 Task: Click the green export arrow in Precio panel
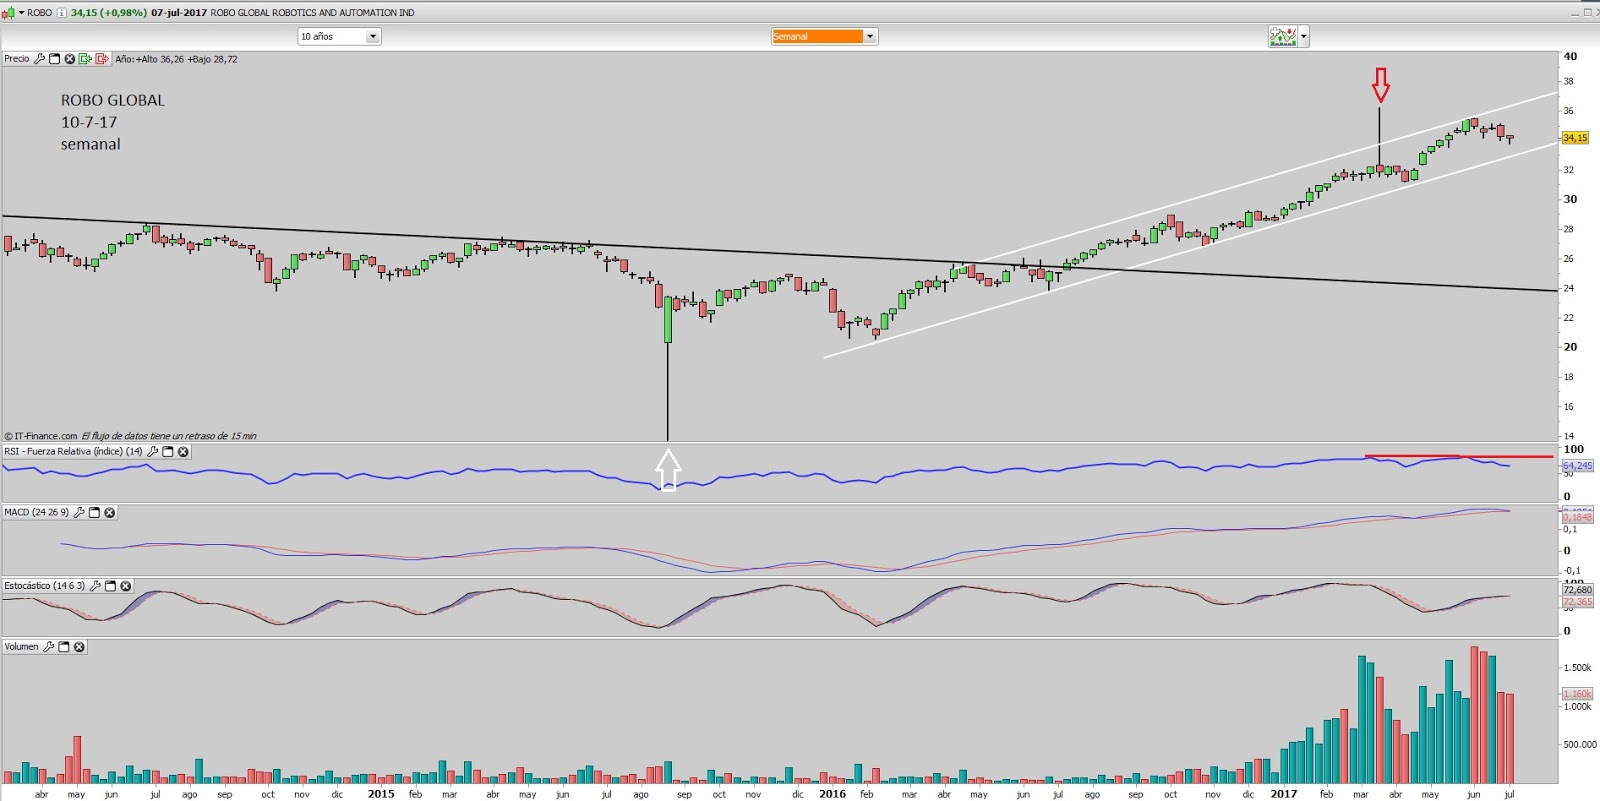86,59
